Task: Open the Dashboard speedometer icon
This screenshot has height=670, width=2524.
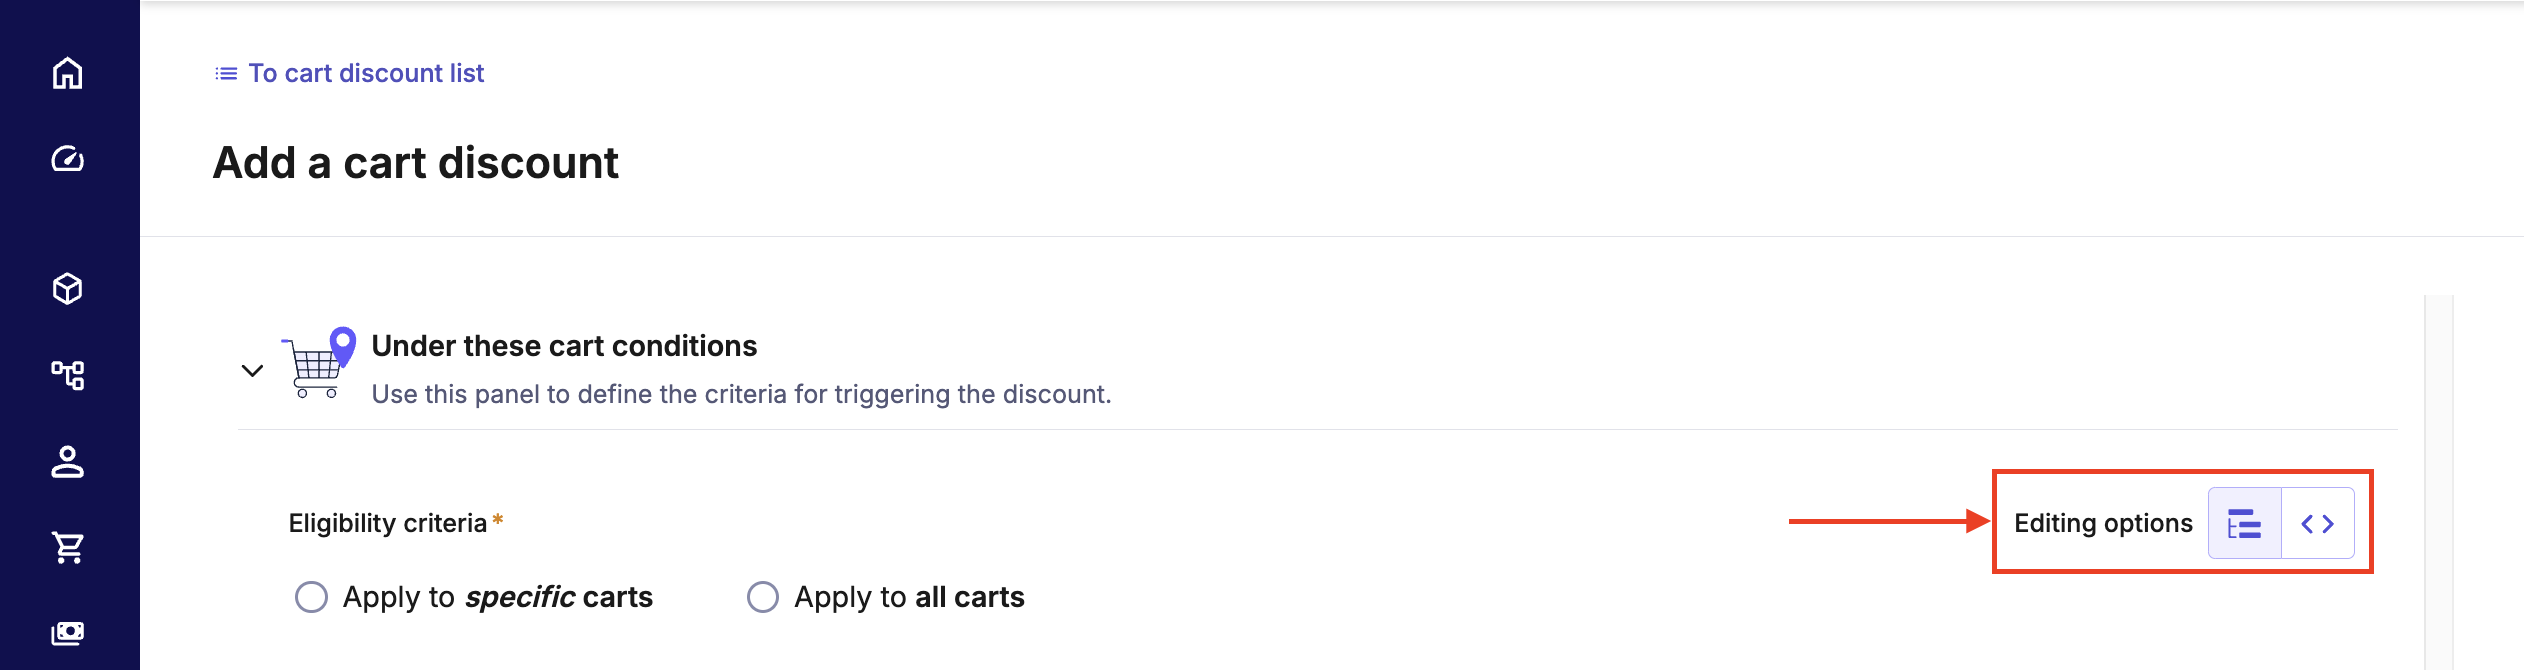Action: 67,160
